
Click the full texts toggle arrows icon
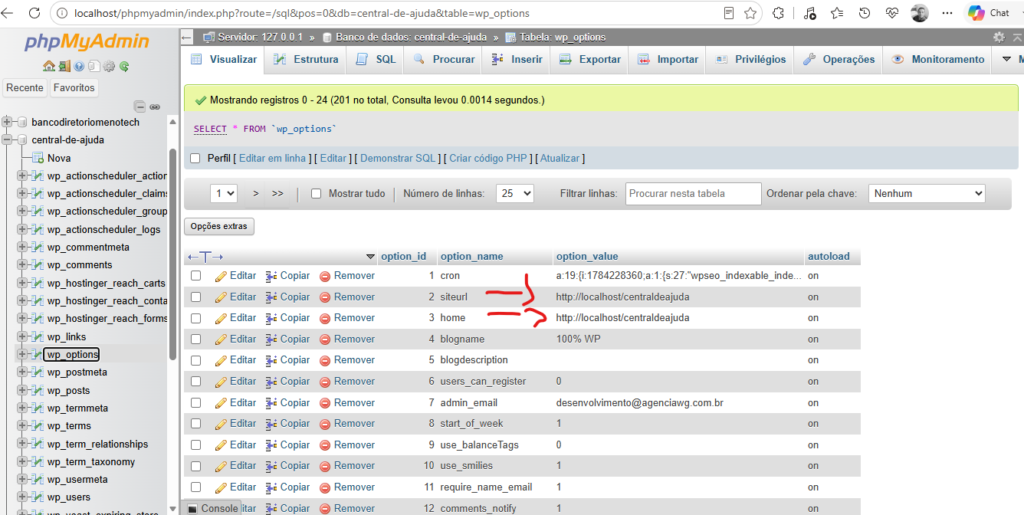point(205,257)
